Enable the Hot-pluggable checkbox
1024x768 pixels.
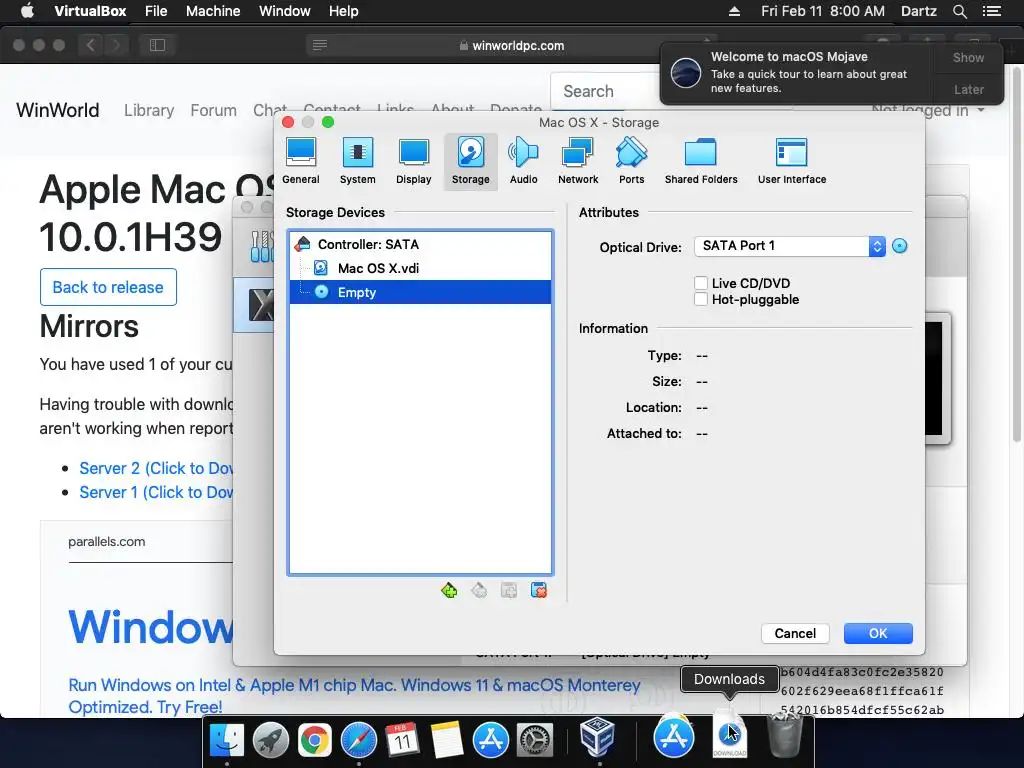click(x=701, y=299)
